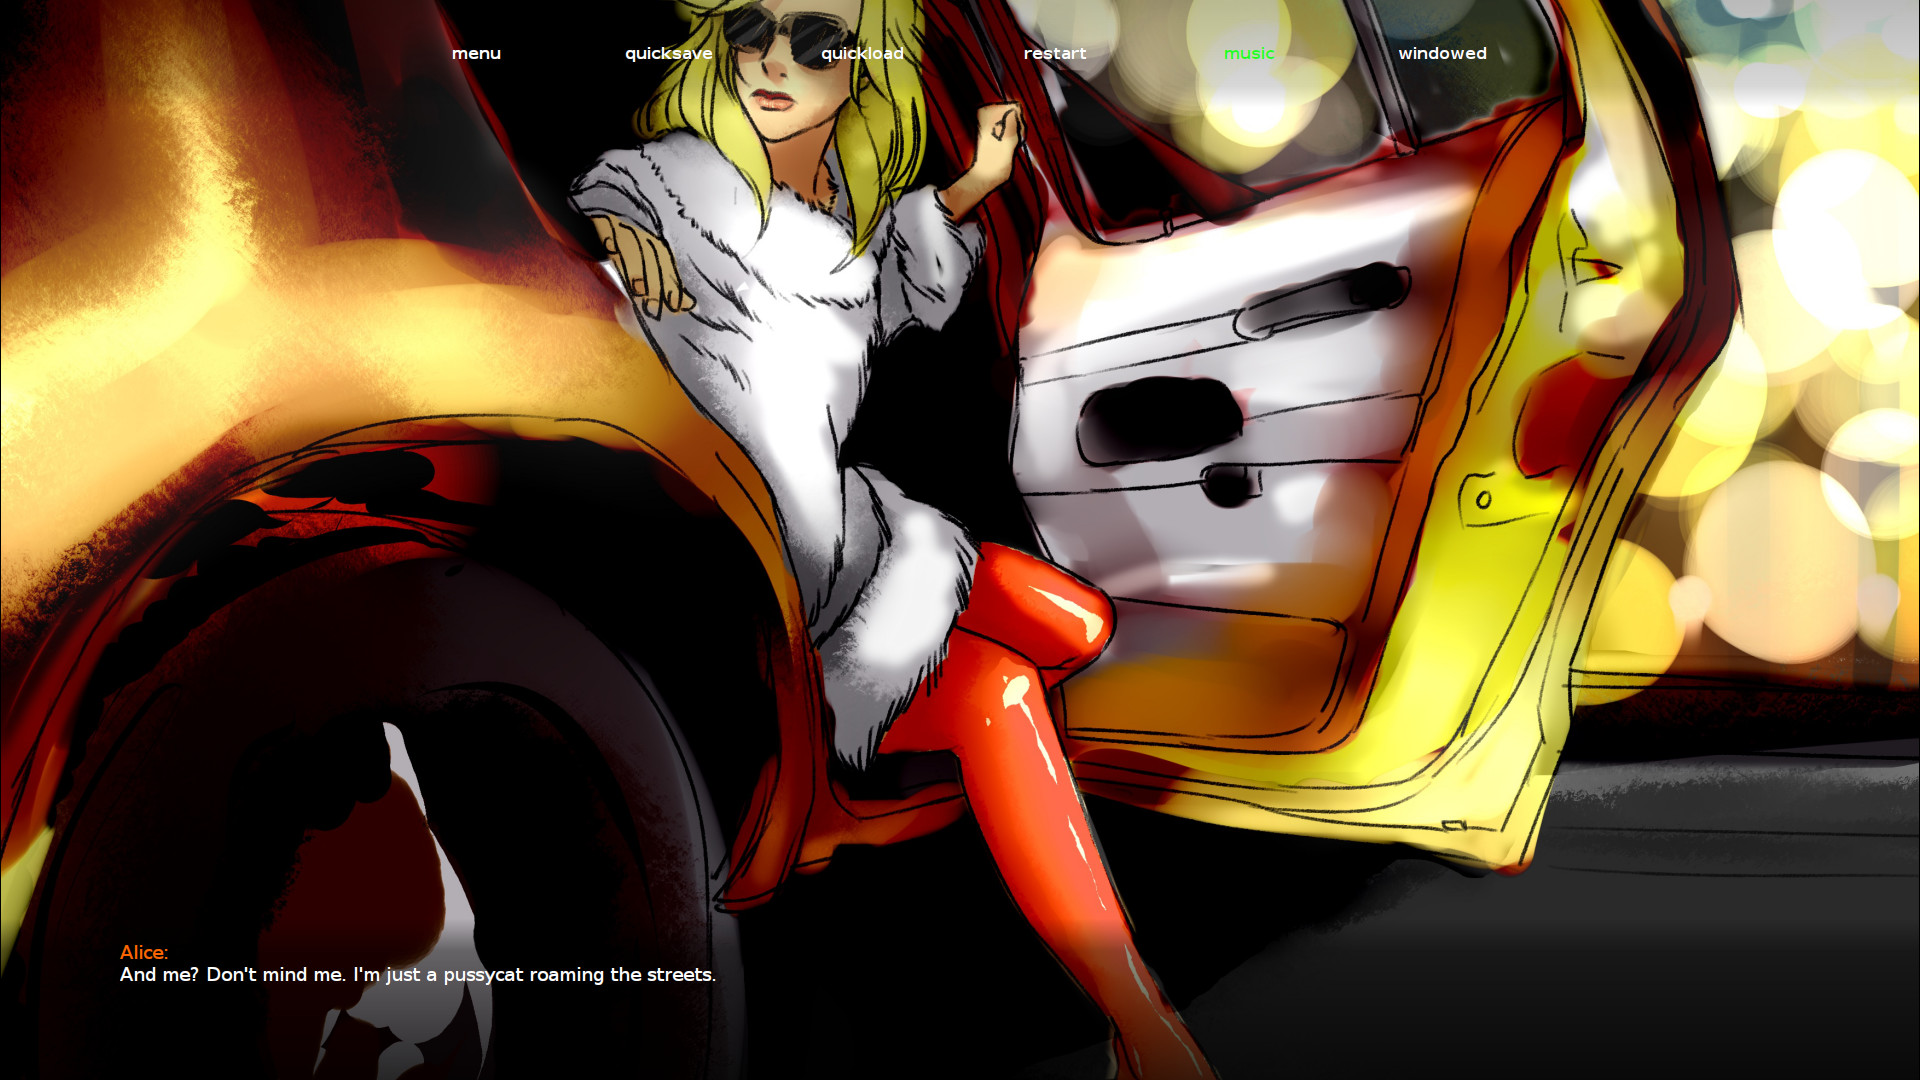Screen dimensions: 1920x1080
Task: Enable fullscreen by clicking windowed
Action: [x=1443, y=53]
